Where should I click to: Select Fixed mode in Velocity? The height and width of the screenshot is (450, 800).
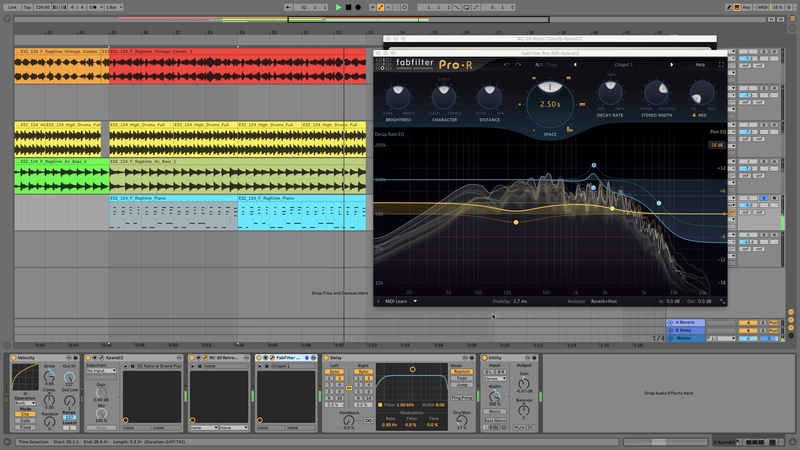[x=25, y=427]
